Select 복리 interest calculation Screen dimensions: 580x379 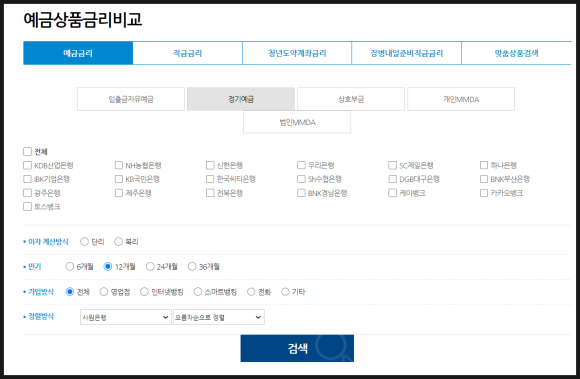pos(118,241)
